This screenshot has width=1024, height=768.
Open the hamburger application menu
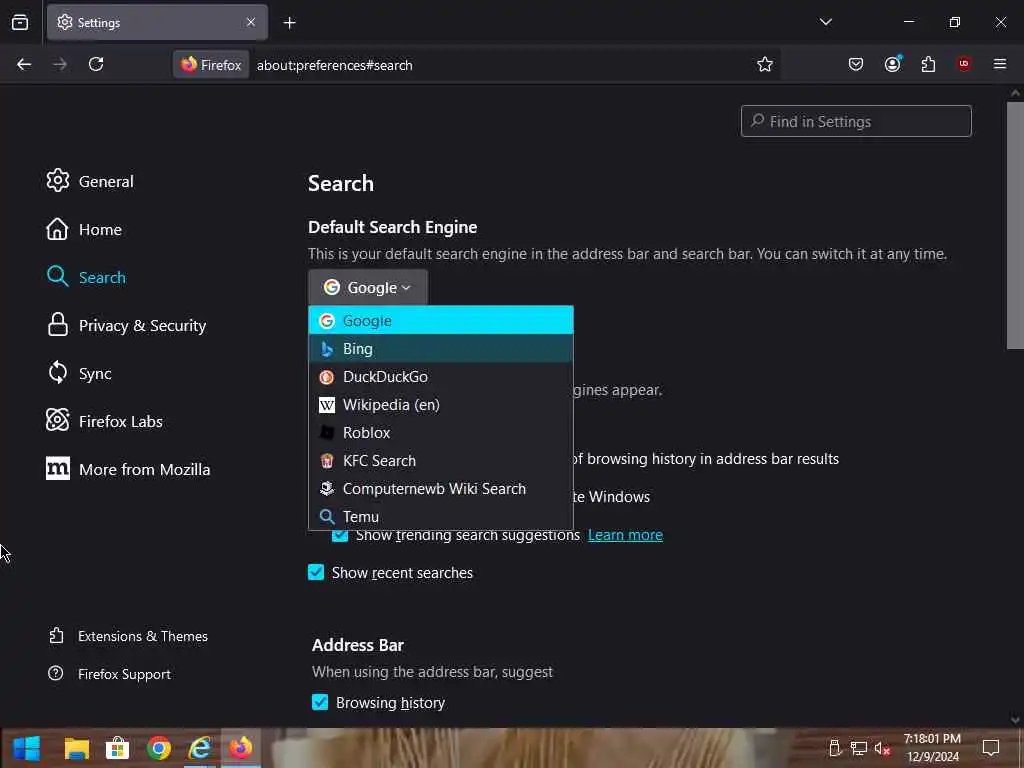point(1000,64)
